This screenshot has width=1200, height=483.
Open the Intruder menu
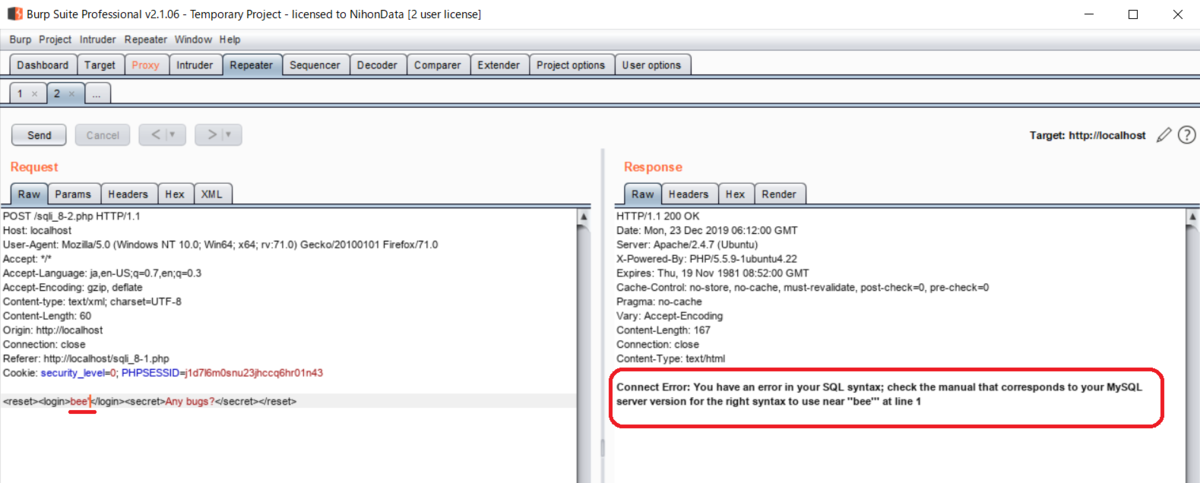tap(98, 40)
